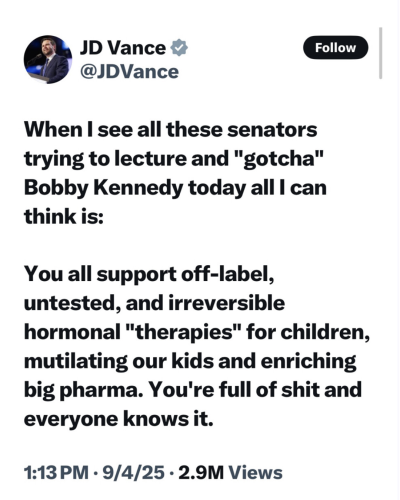Click the first line "When I see all these senators"

click(x=170, y=129)
